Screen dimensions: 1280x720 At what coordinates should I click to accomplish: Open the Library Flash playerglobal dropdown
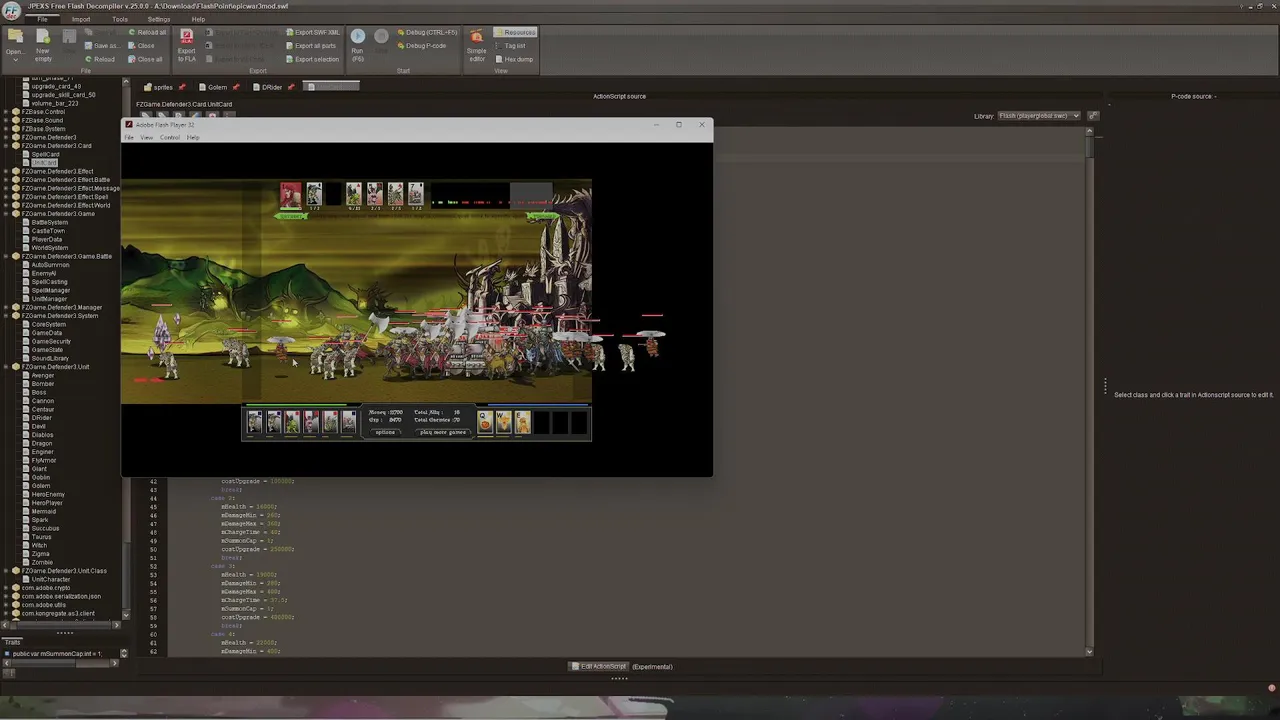pos(1039,116)
